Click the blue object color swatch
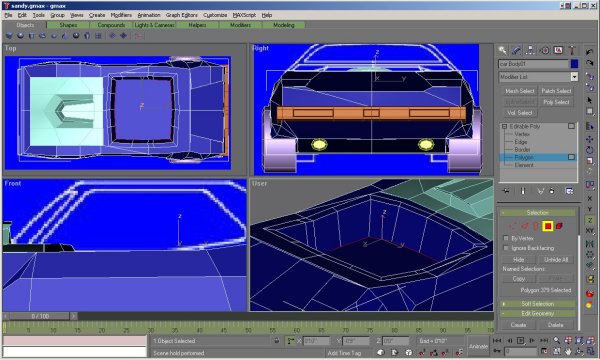 [x=574, y=64]
